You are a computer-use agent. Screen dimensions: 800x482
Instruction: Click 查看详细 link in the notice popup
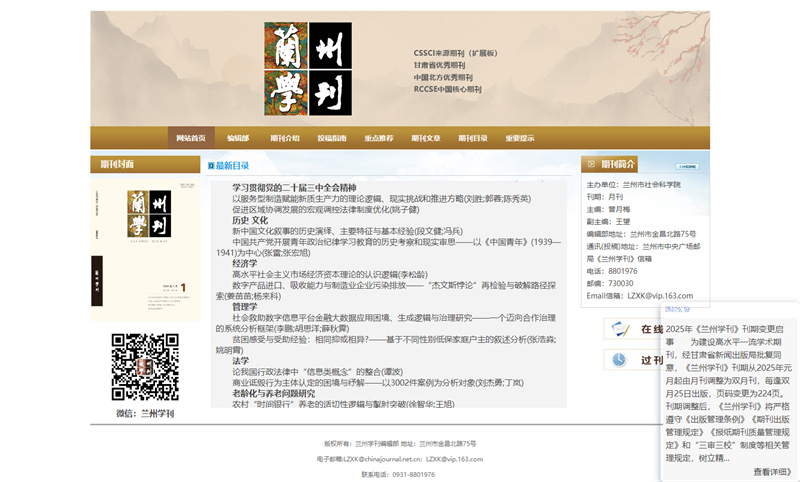(x=771, y=471)
